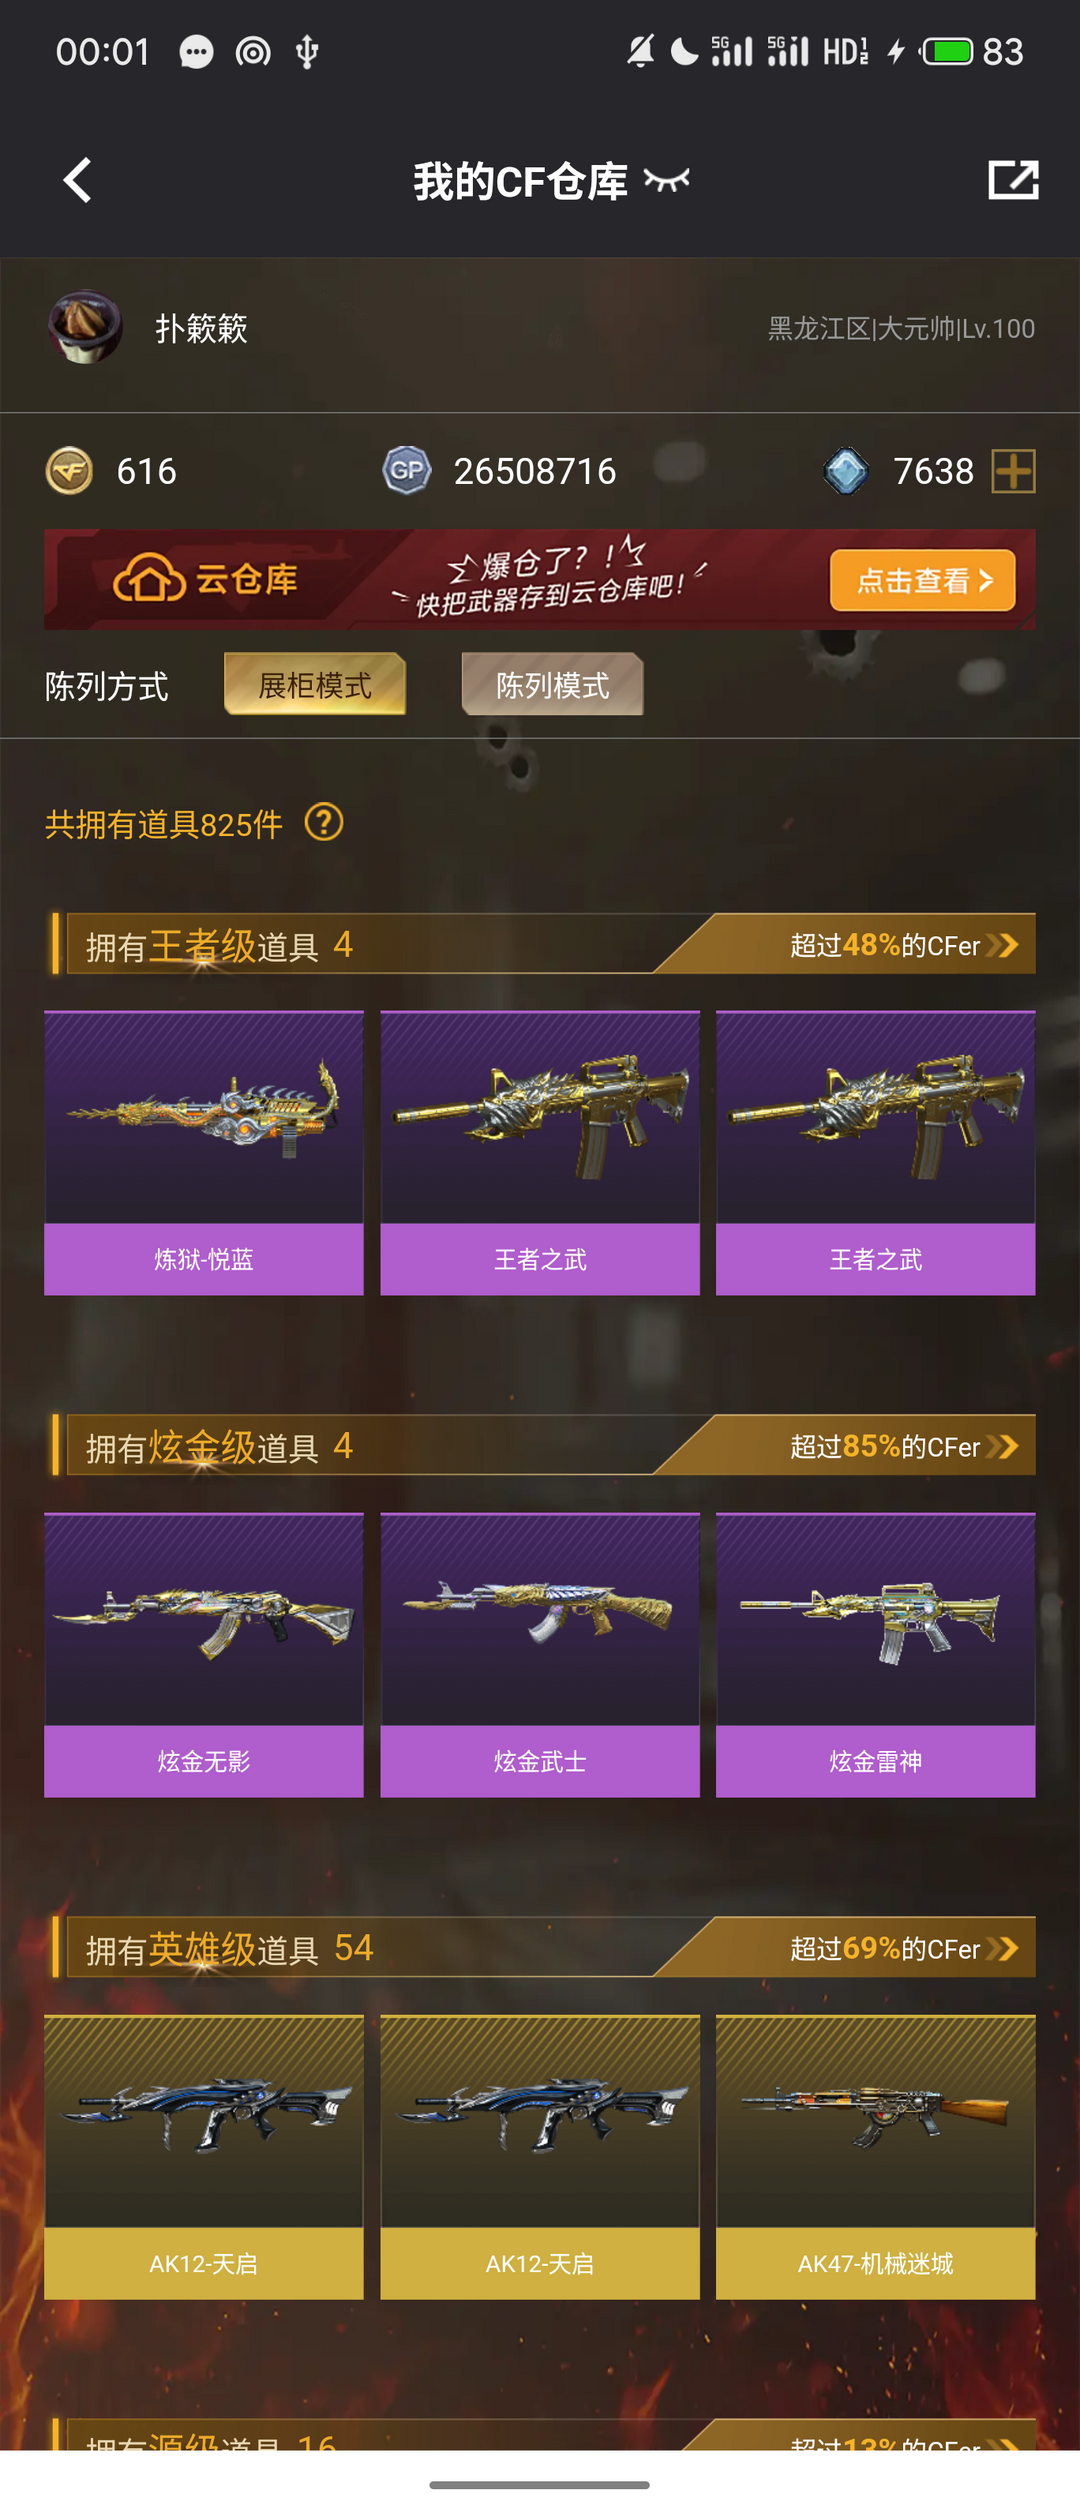Toggle the closed-eye privacy icon

tap(667, 180)
